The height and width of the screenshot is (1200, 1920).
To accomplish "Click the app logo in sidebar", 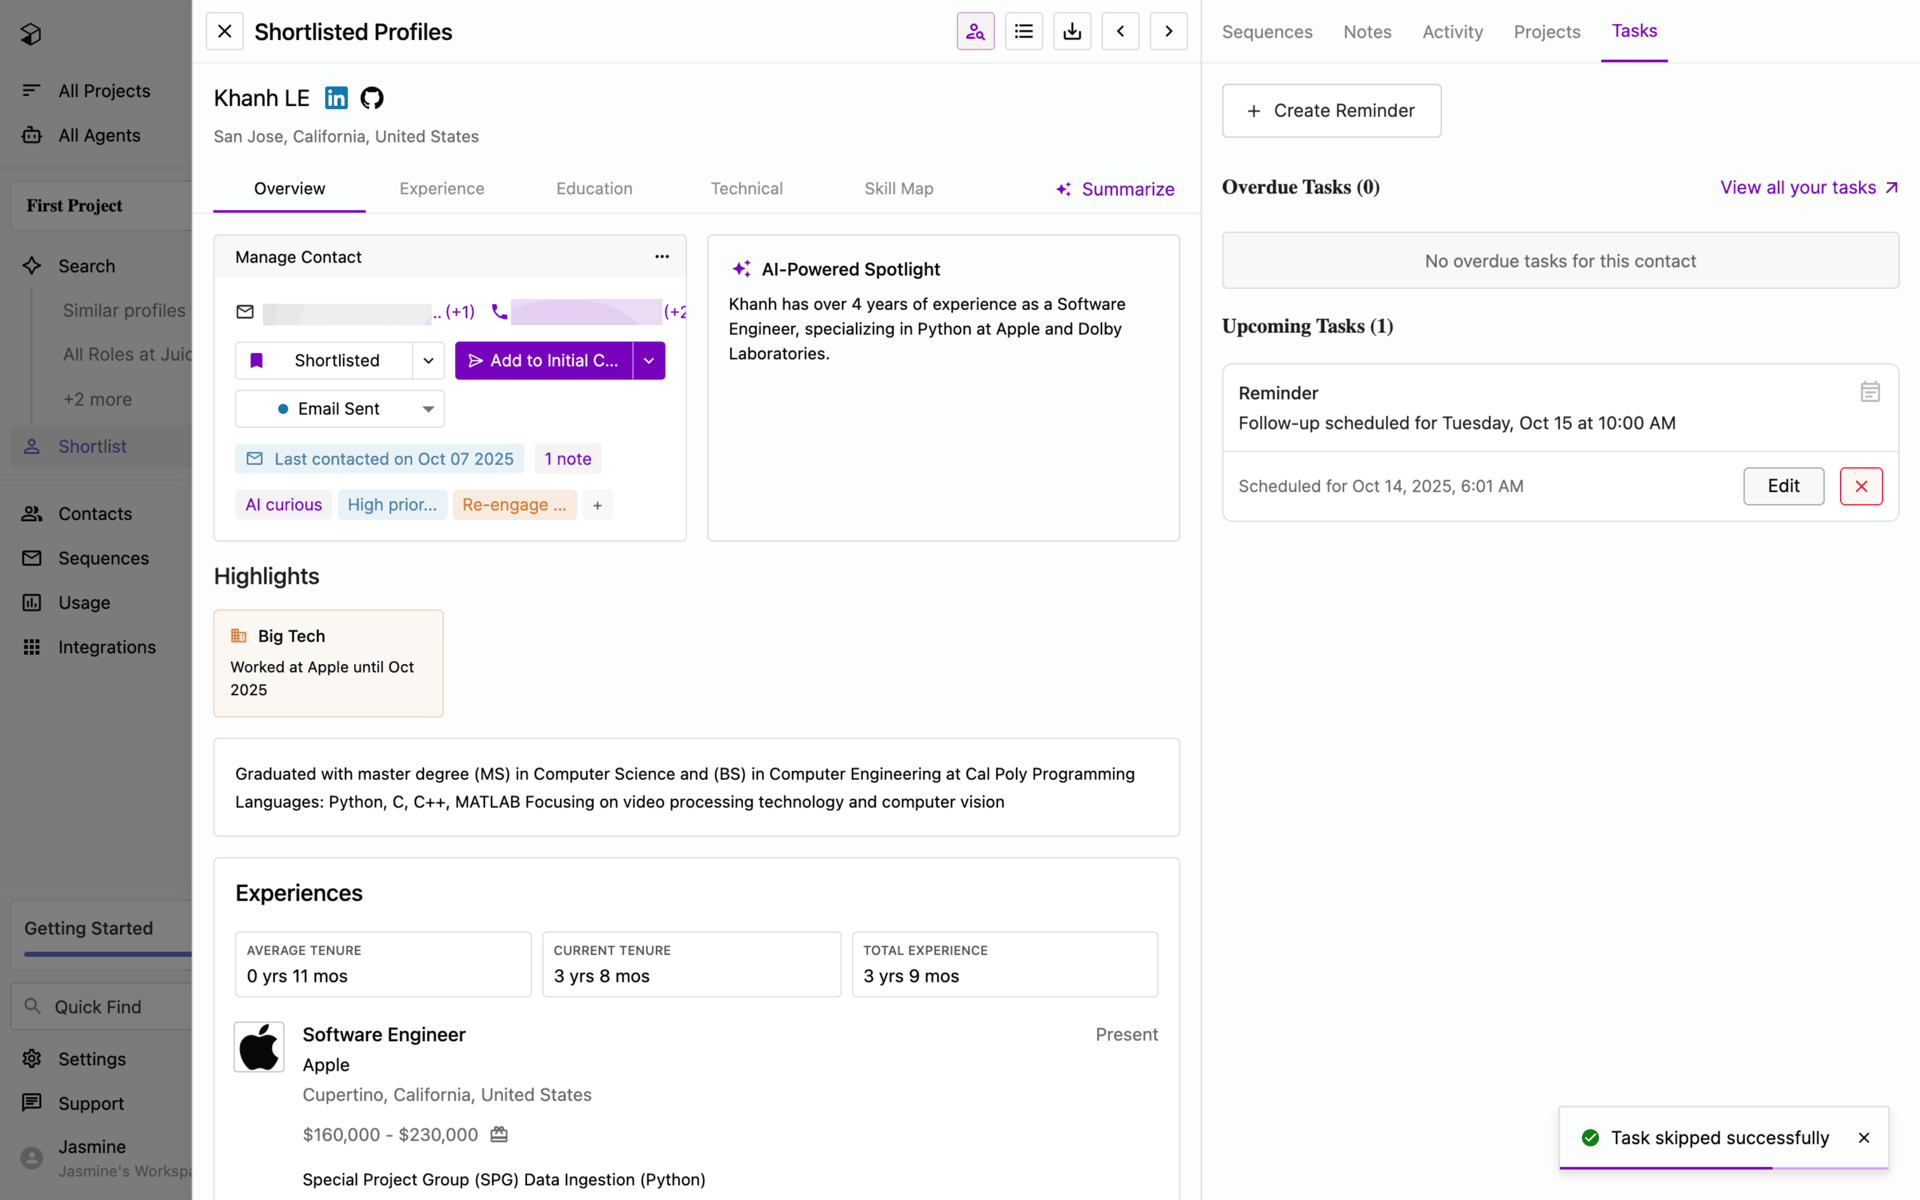I will coord(31,34).
